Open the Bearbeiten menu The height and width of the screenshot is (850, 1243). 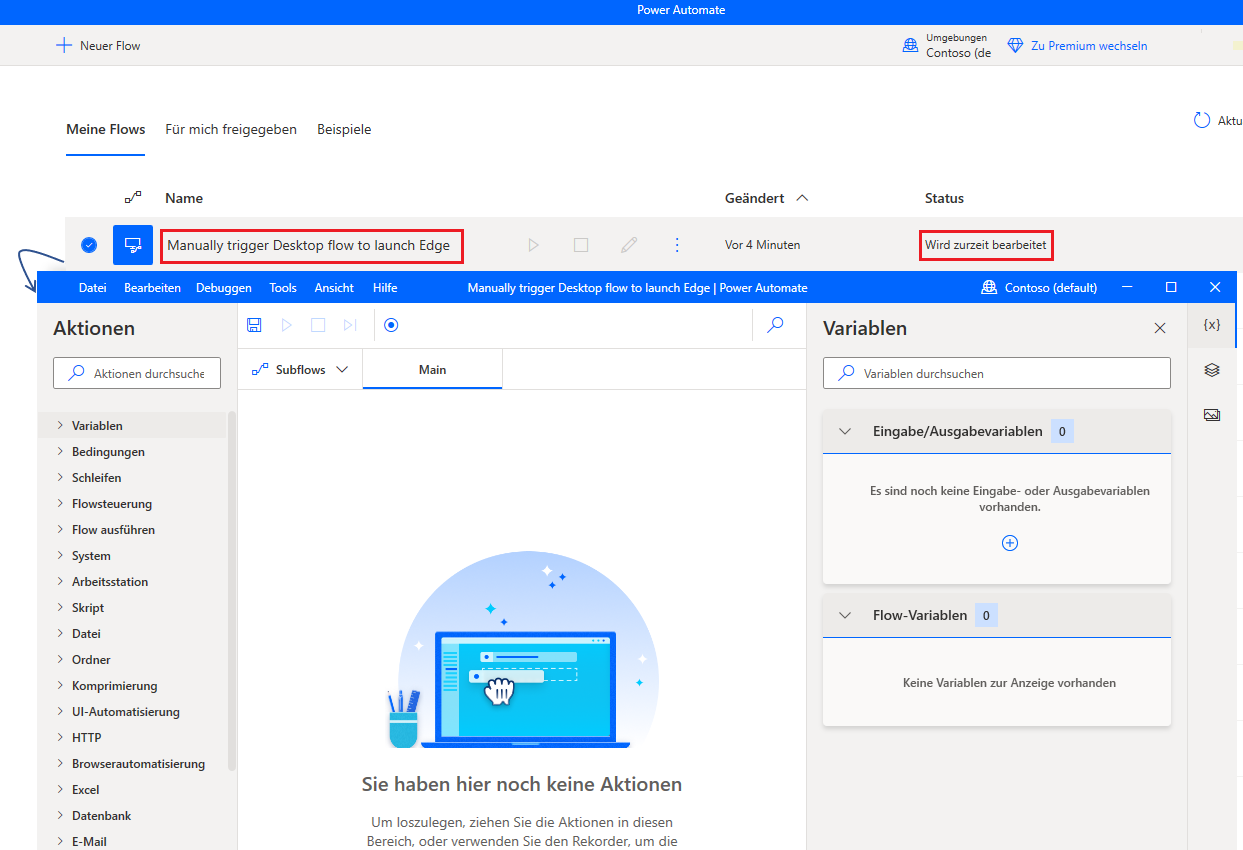click(152, 288)
